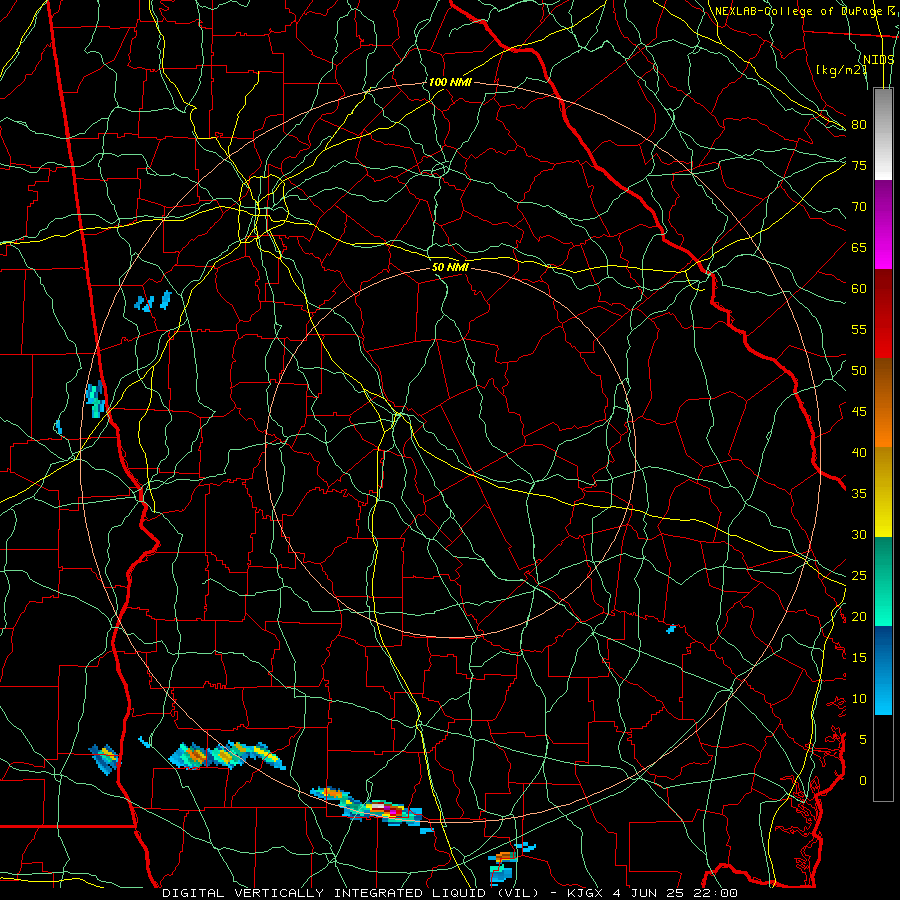Click the legend value 30
Viewport: 900px width, 900px height.
point(859,534)
